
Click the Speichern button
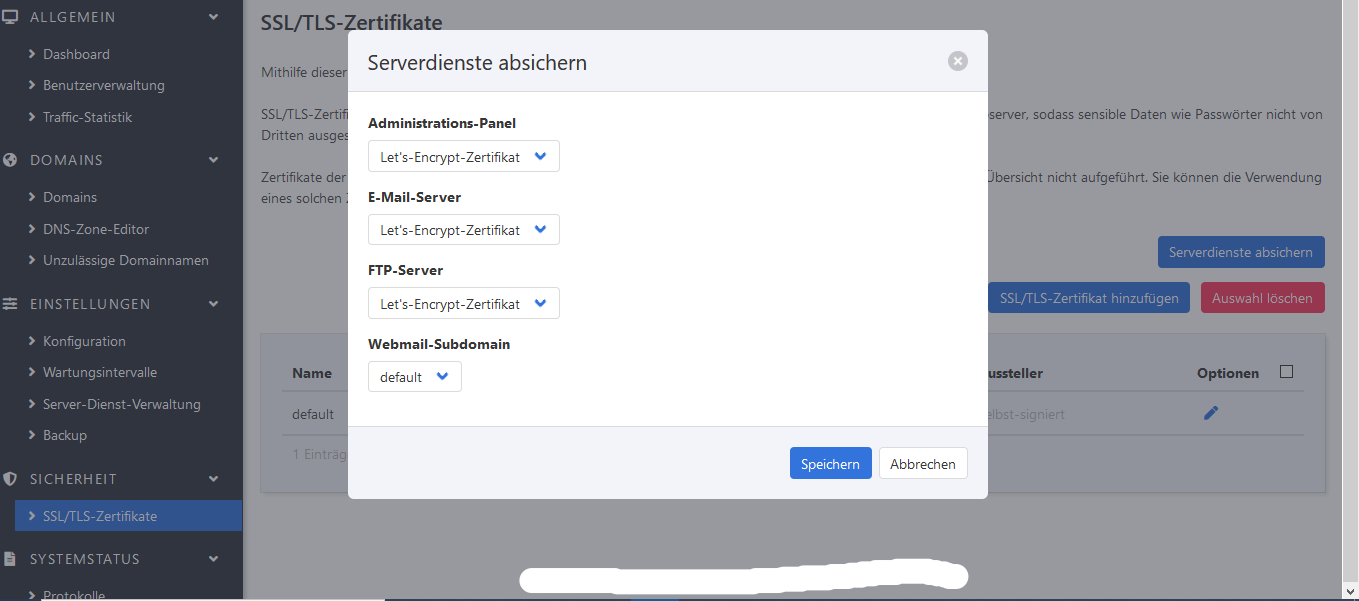pos(830,464)
